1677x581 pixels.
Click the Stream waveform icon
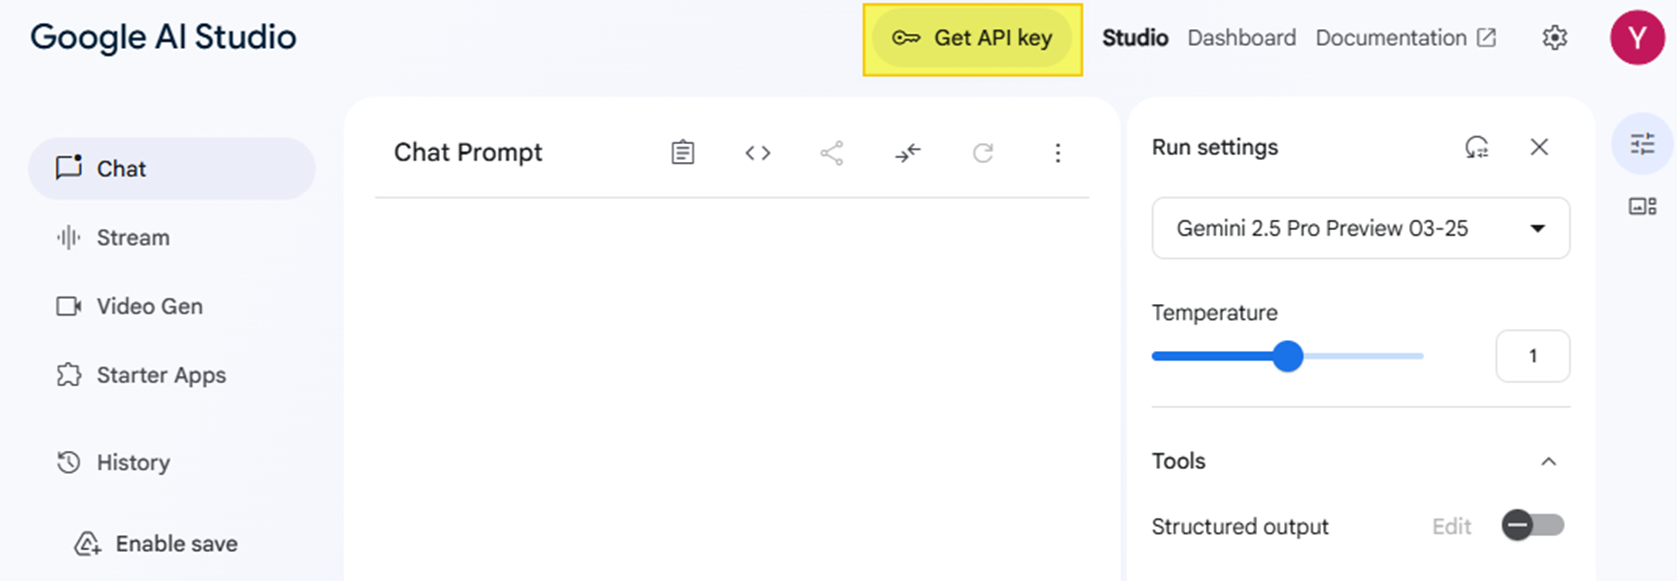click(68, 238)
